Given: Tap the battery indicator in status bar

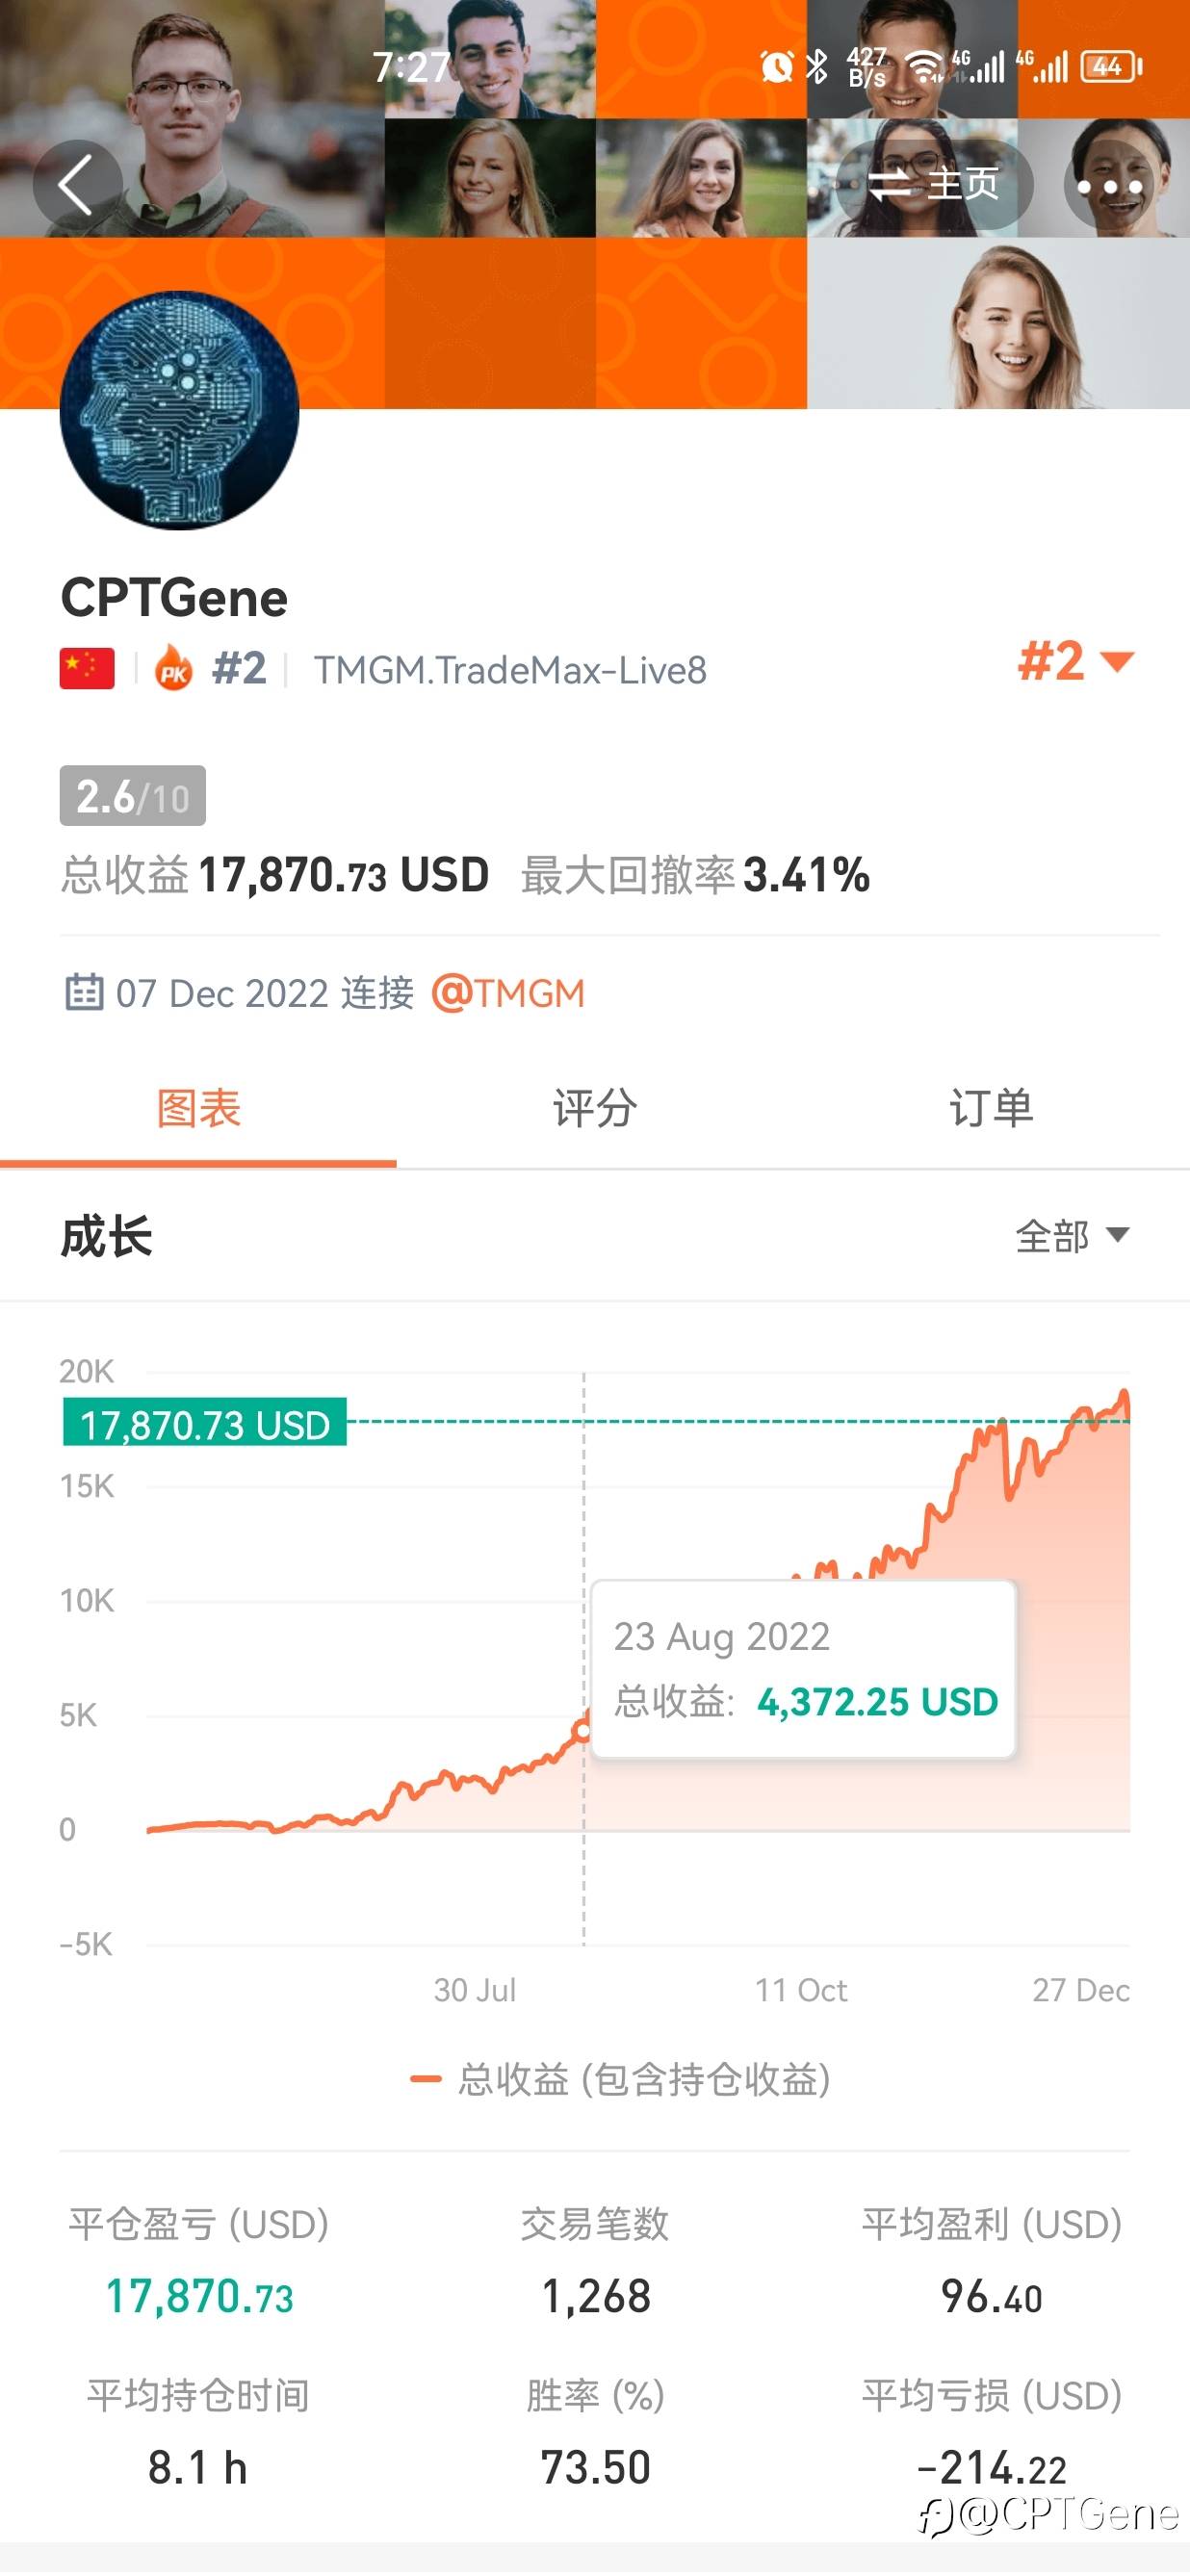Looking at the screenshot, I should click(x=1110, y=67).
